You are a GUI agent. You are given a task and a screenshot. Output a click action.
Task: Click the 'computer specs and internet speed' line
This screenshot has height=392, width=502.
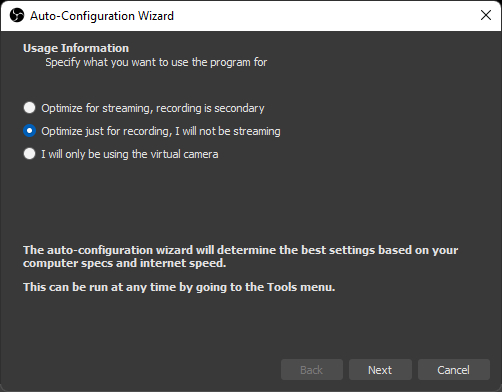coord(125,263)
